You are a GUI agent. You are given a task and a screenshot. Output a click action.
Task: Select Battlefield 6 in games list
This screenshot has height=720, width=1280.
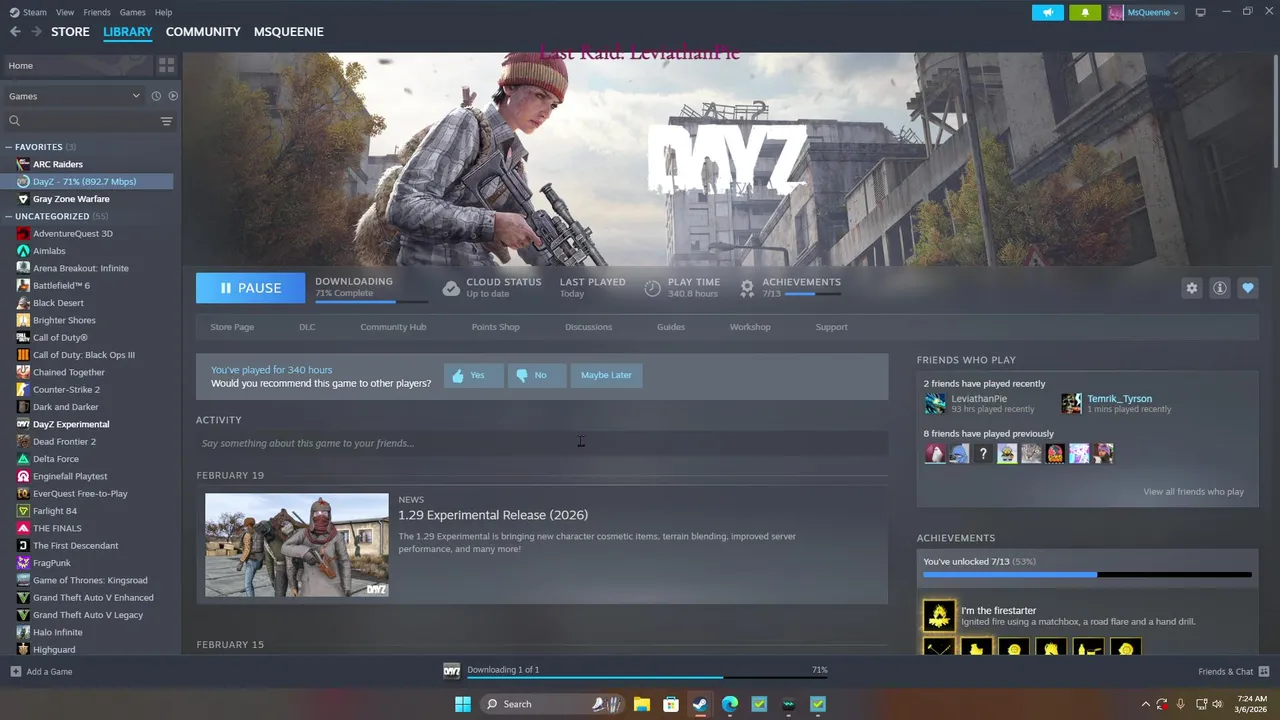tap(61, 286)
